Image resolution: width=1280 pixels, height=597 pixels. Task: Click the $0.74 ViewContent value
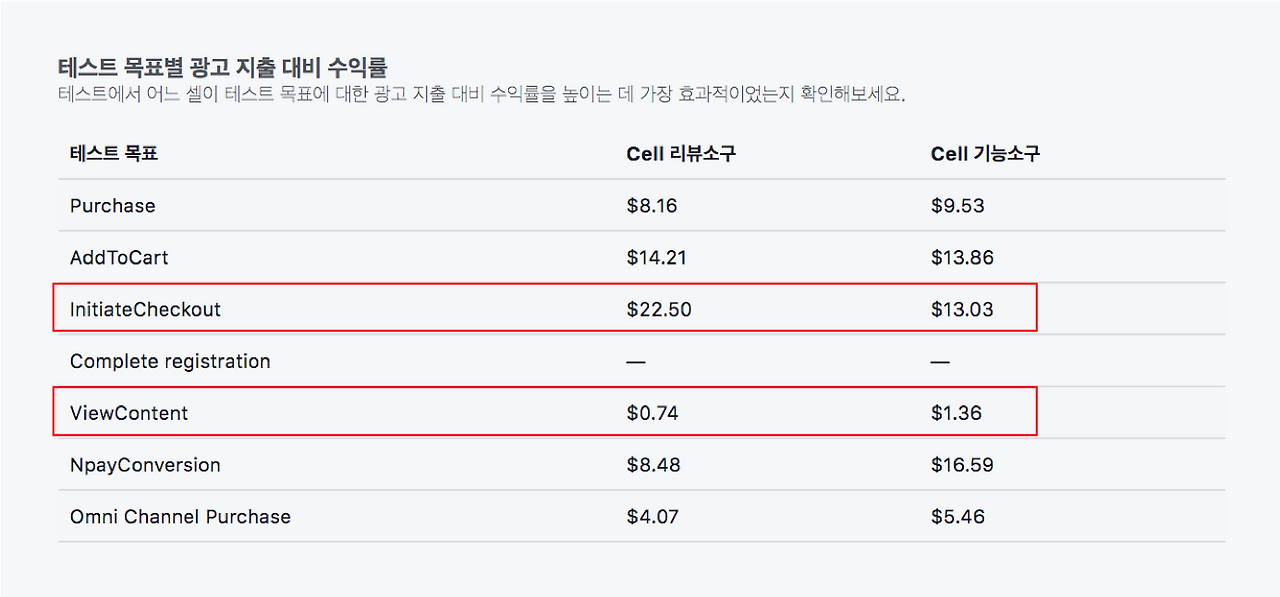[652, 414]
